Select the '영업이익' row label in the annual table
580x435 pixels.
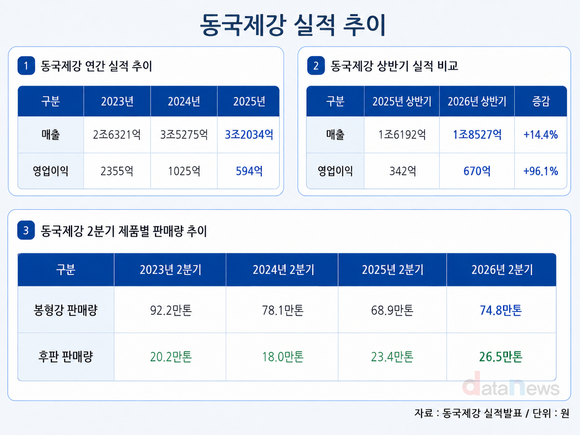coord(50,171)
